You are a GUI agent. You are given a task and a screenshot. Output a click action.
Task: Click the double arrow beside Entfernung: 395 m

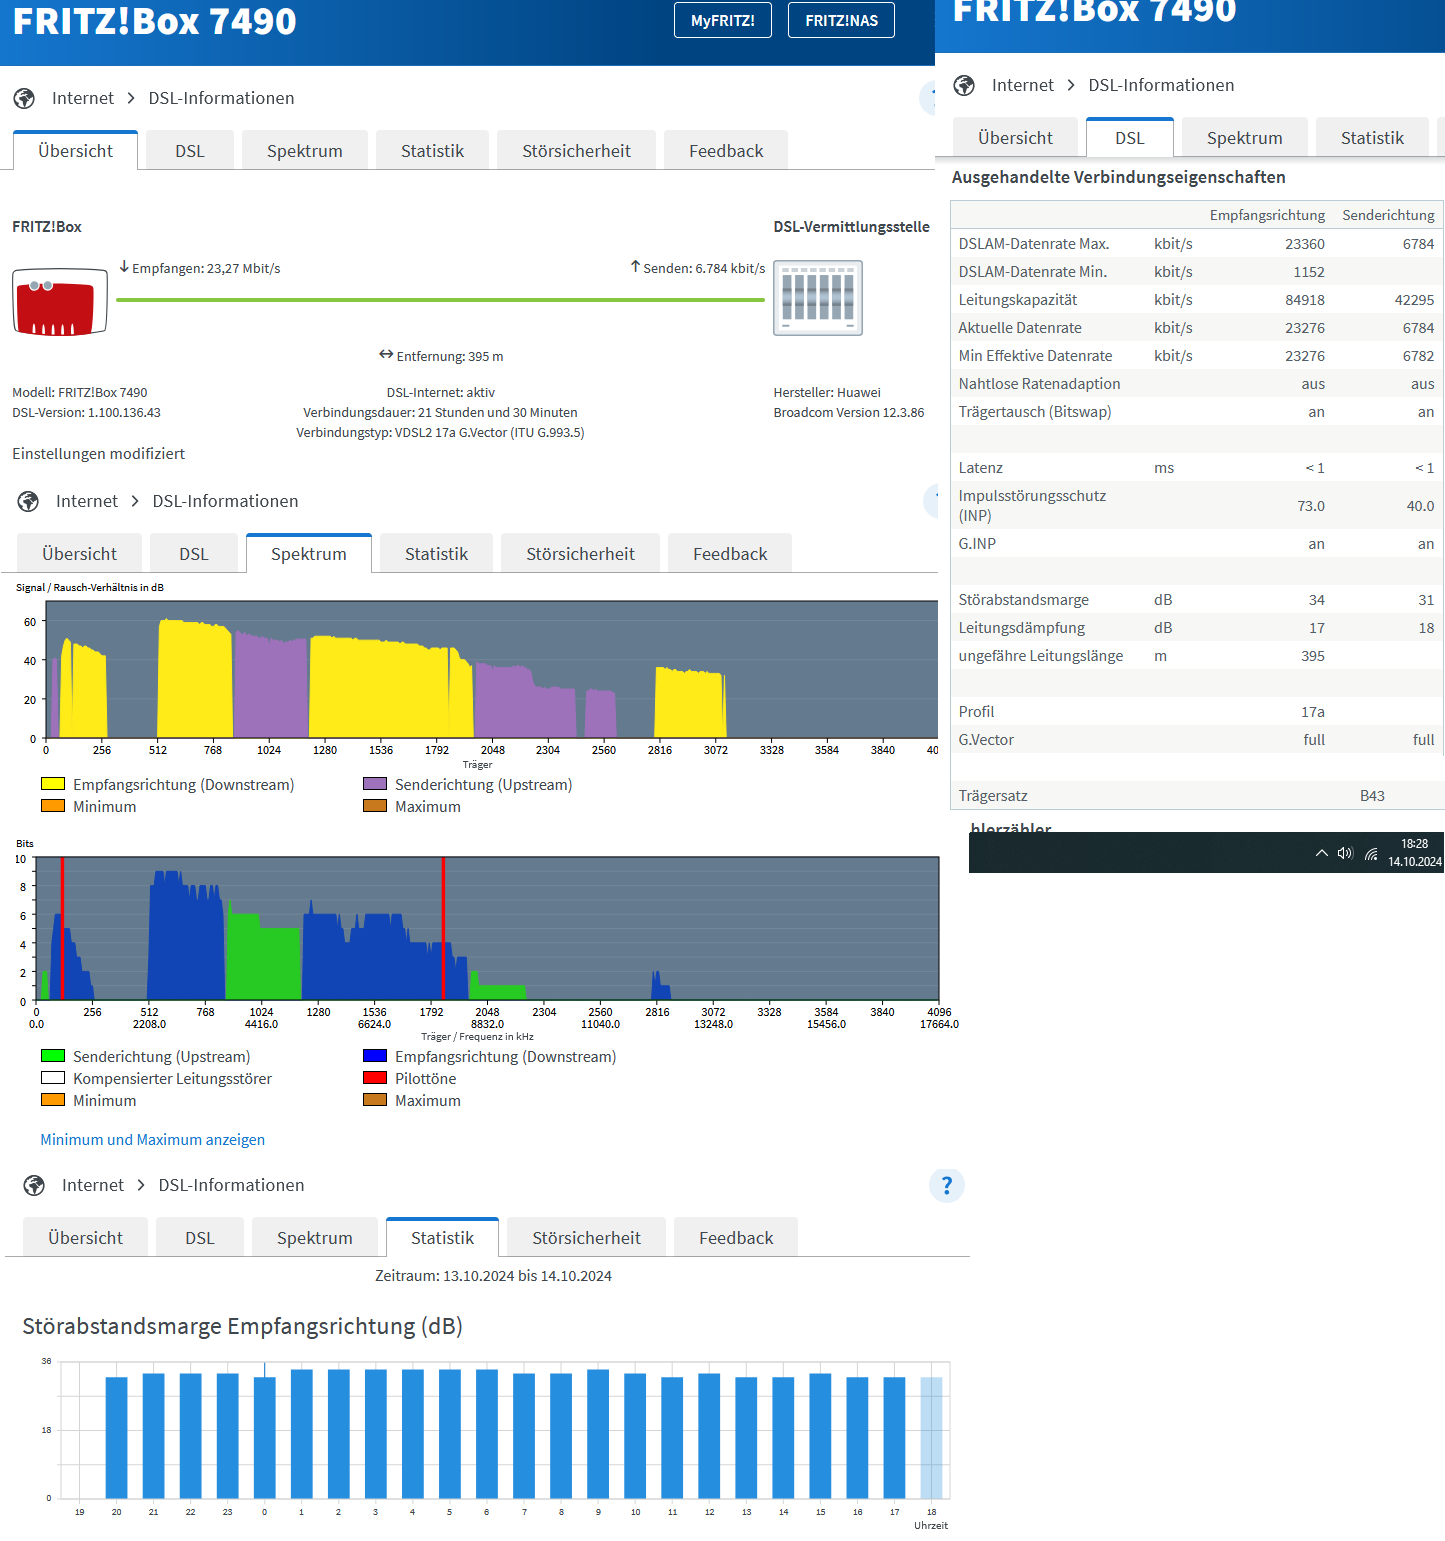coord(386,355)
